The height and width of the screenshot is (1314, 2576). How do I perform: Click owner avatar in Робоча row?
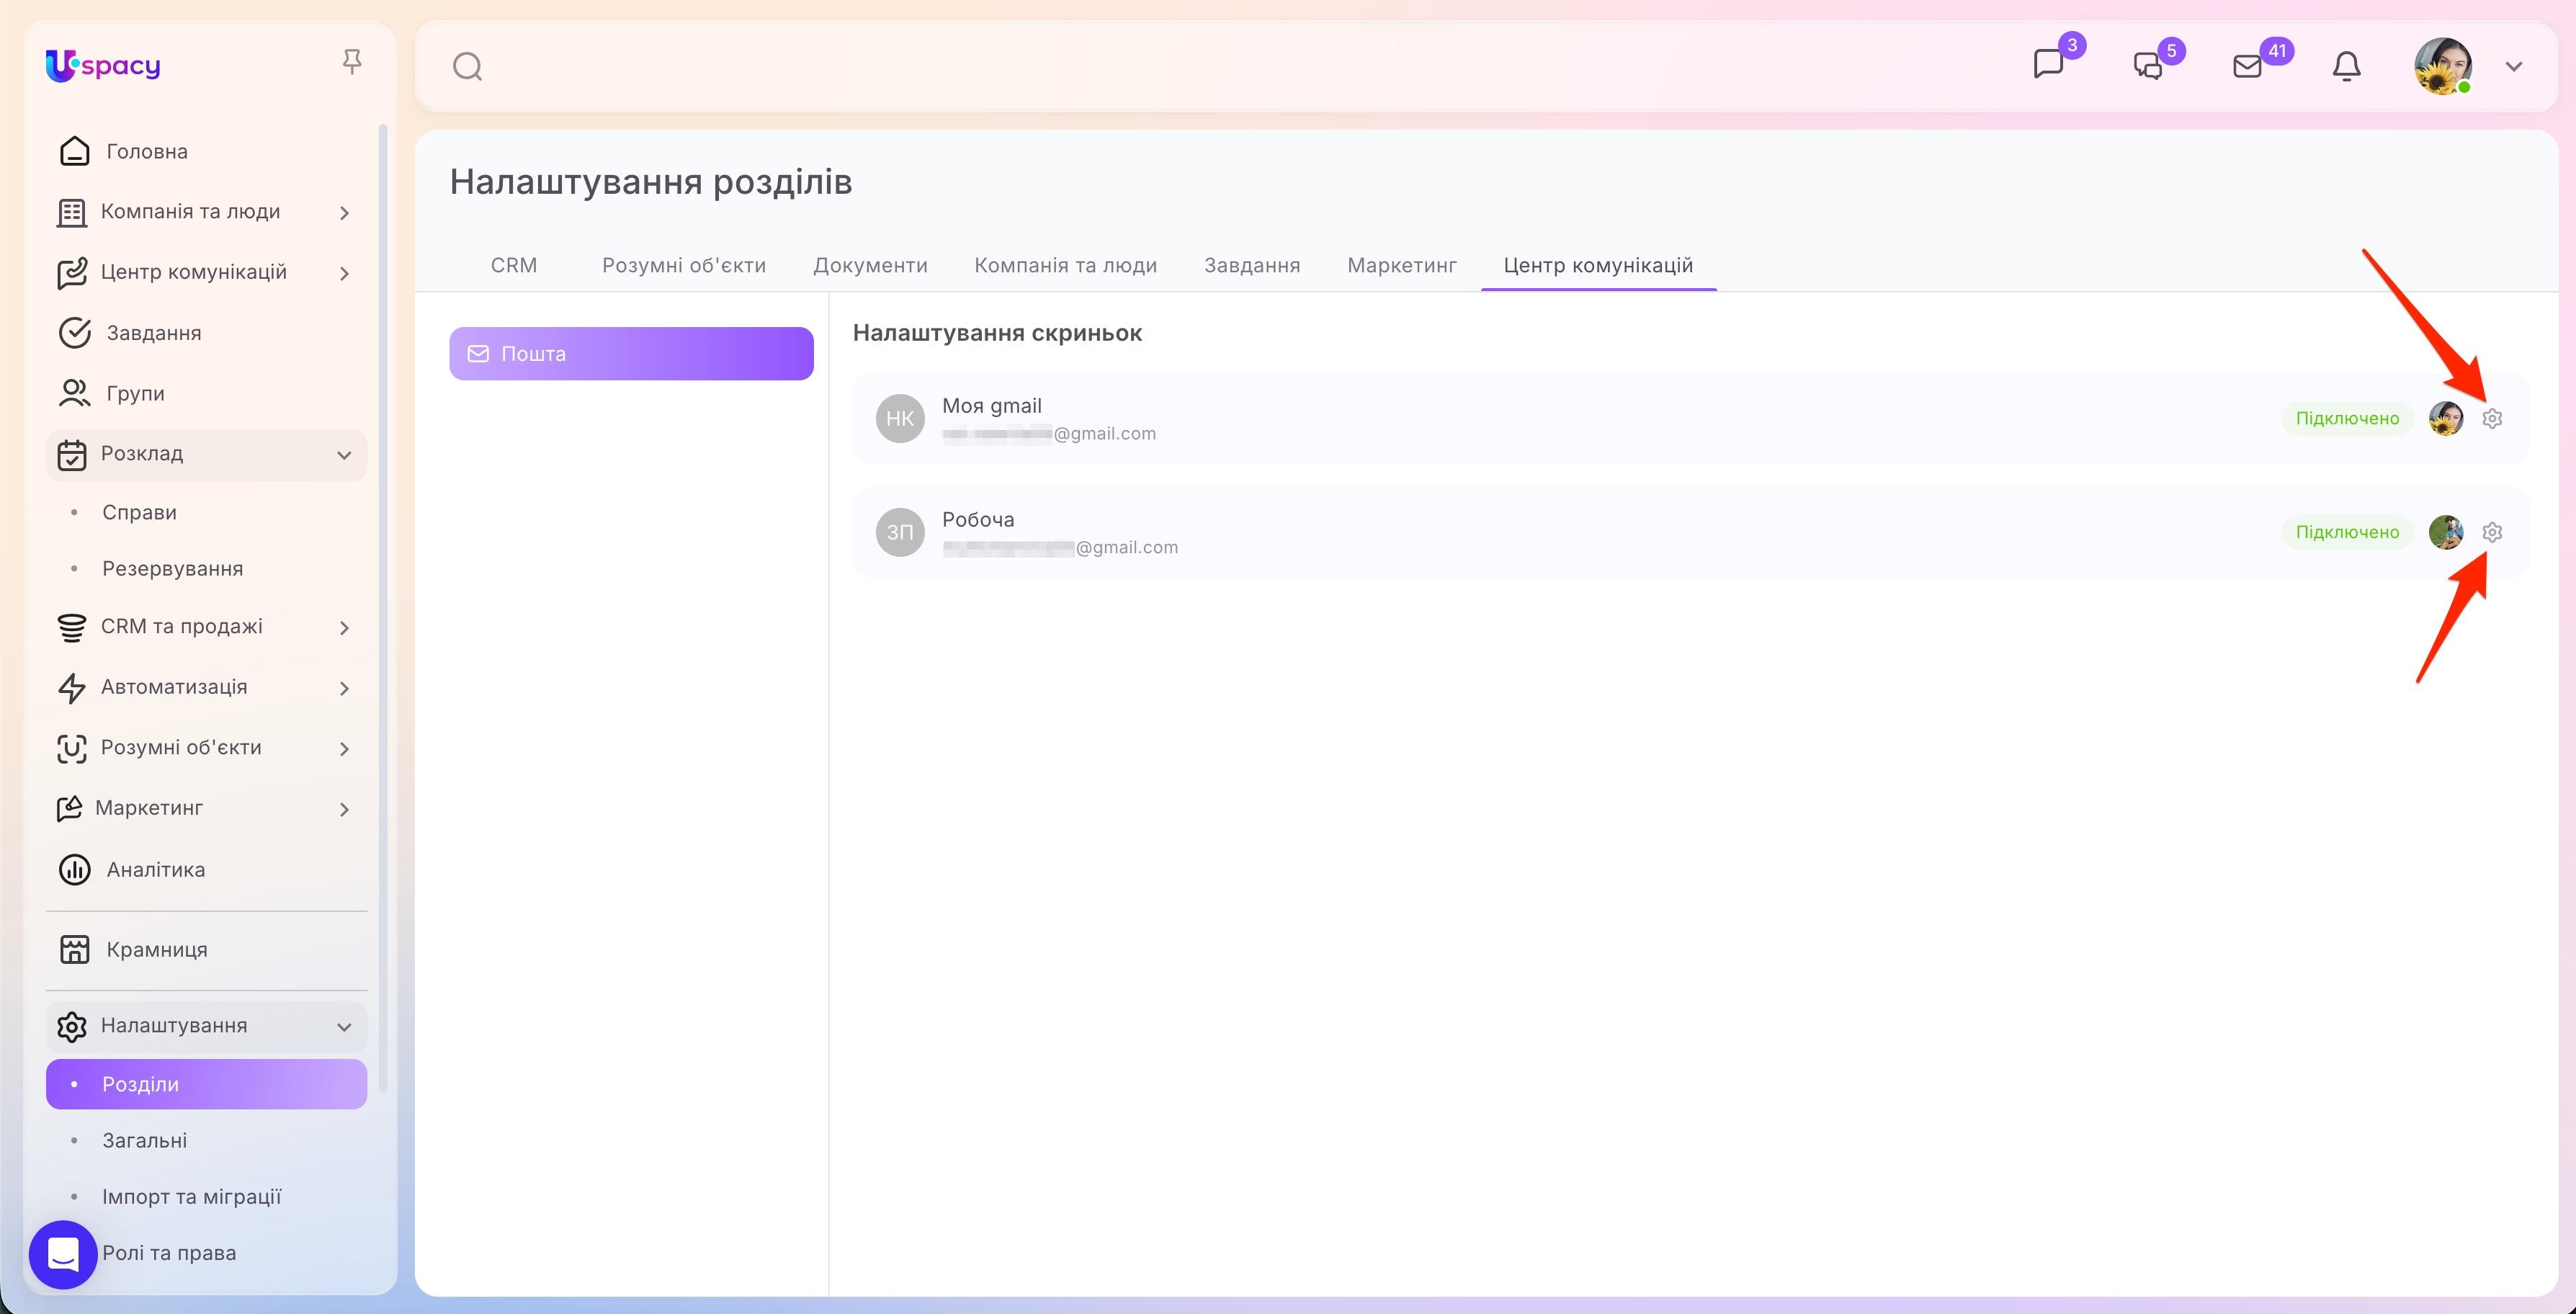point(2446,532)
